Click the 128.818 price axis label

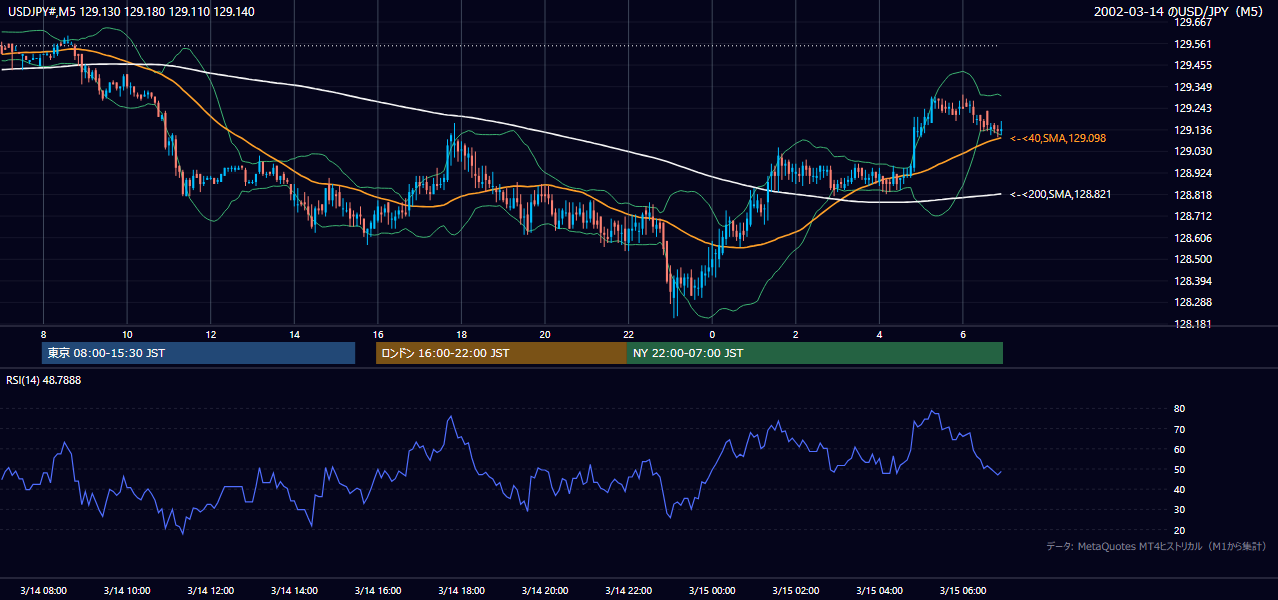[1193, 195]
